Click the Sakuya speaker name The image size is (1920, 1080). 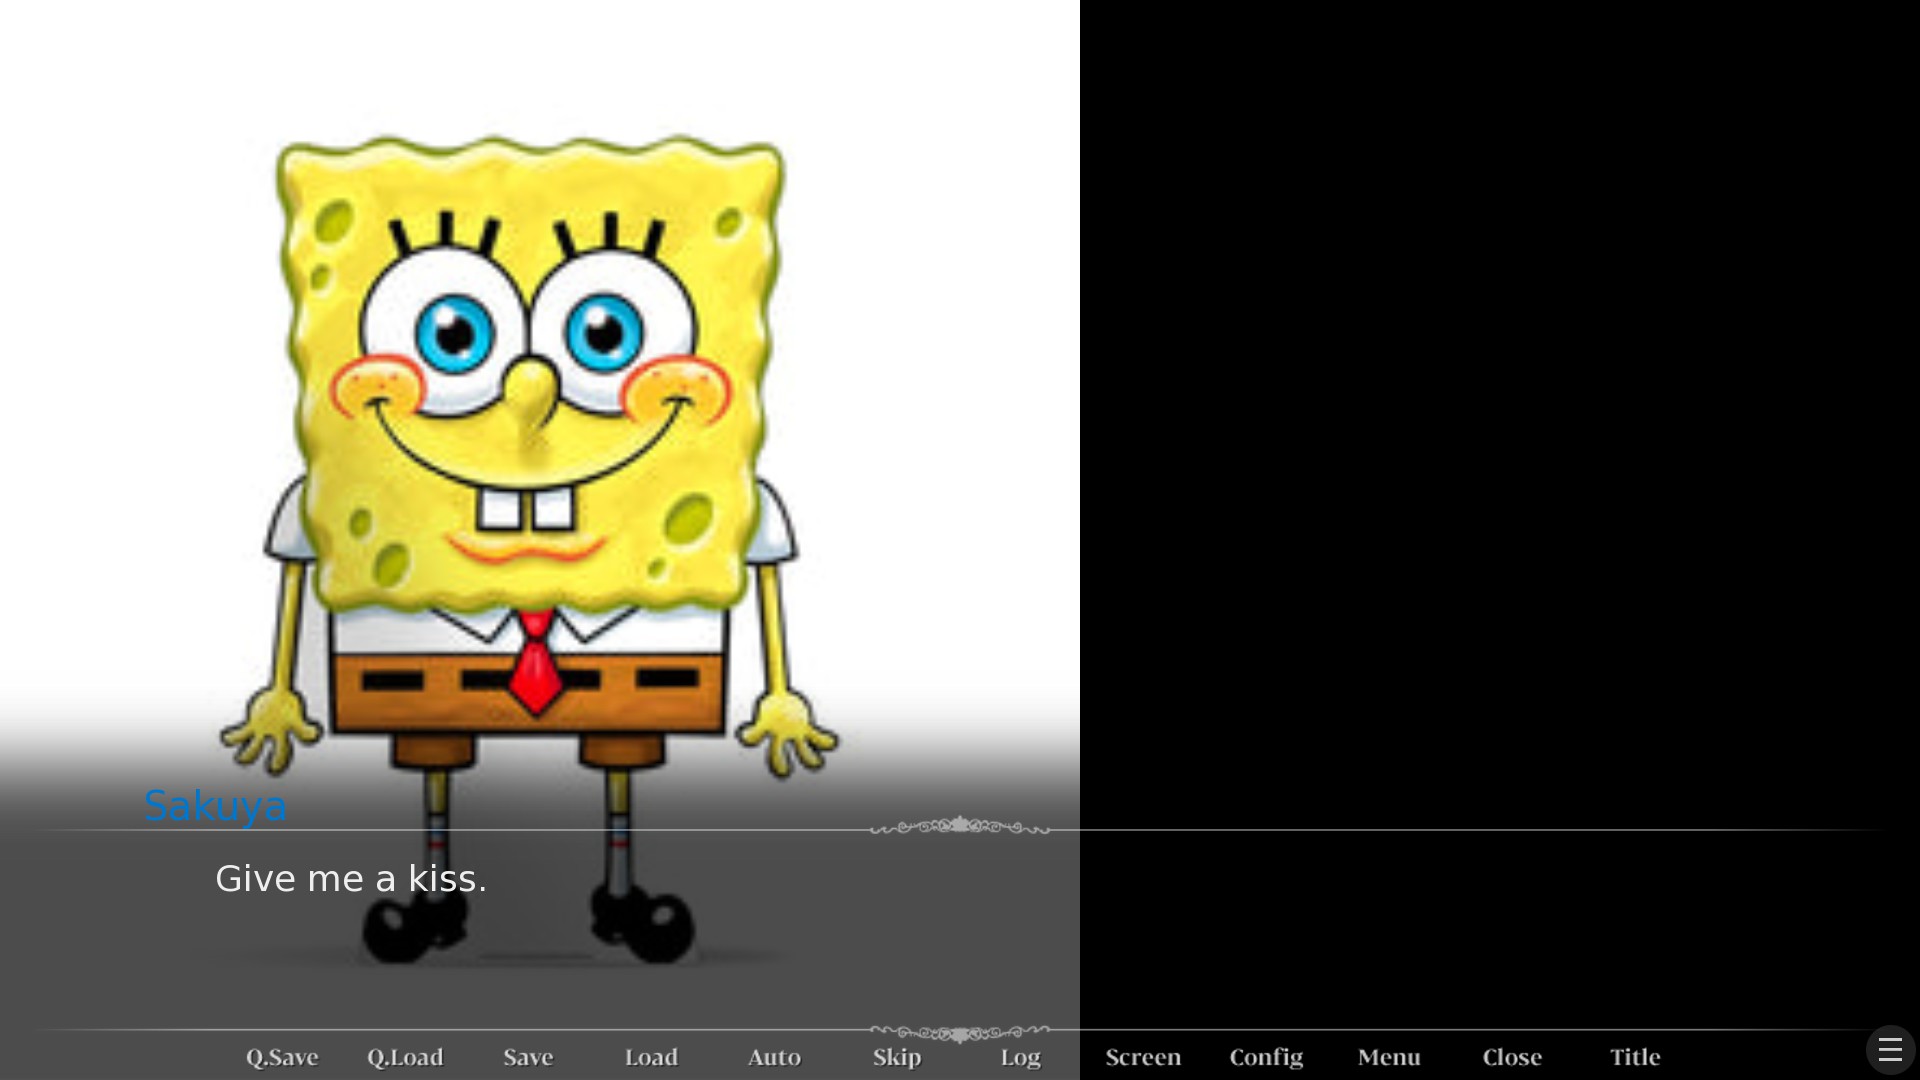click(215, 806)
